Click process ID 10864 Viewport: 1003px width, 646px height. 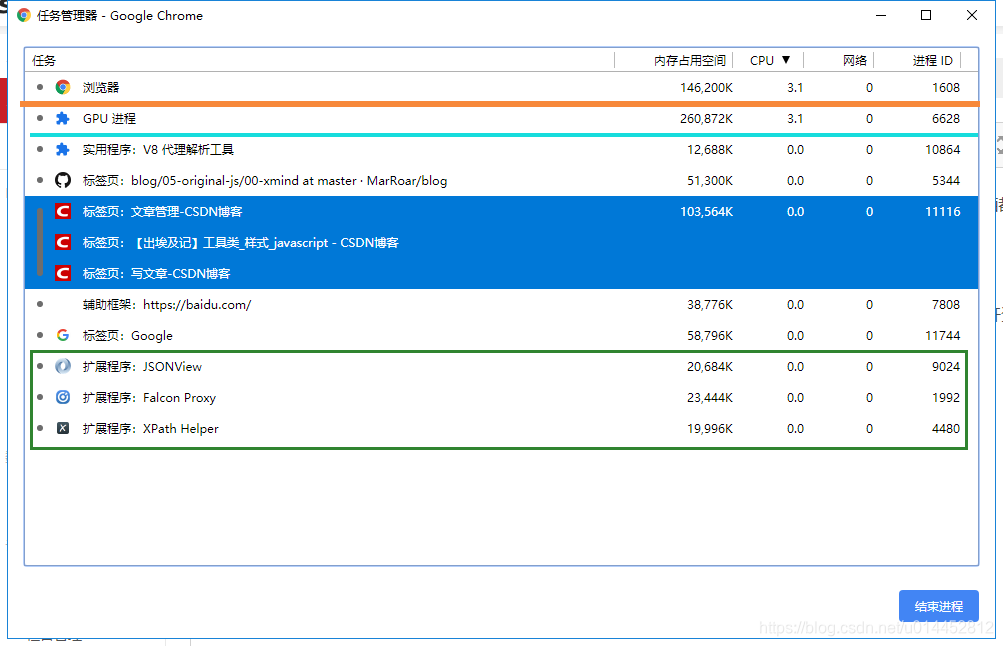coord(943,150)
